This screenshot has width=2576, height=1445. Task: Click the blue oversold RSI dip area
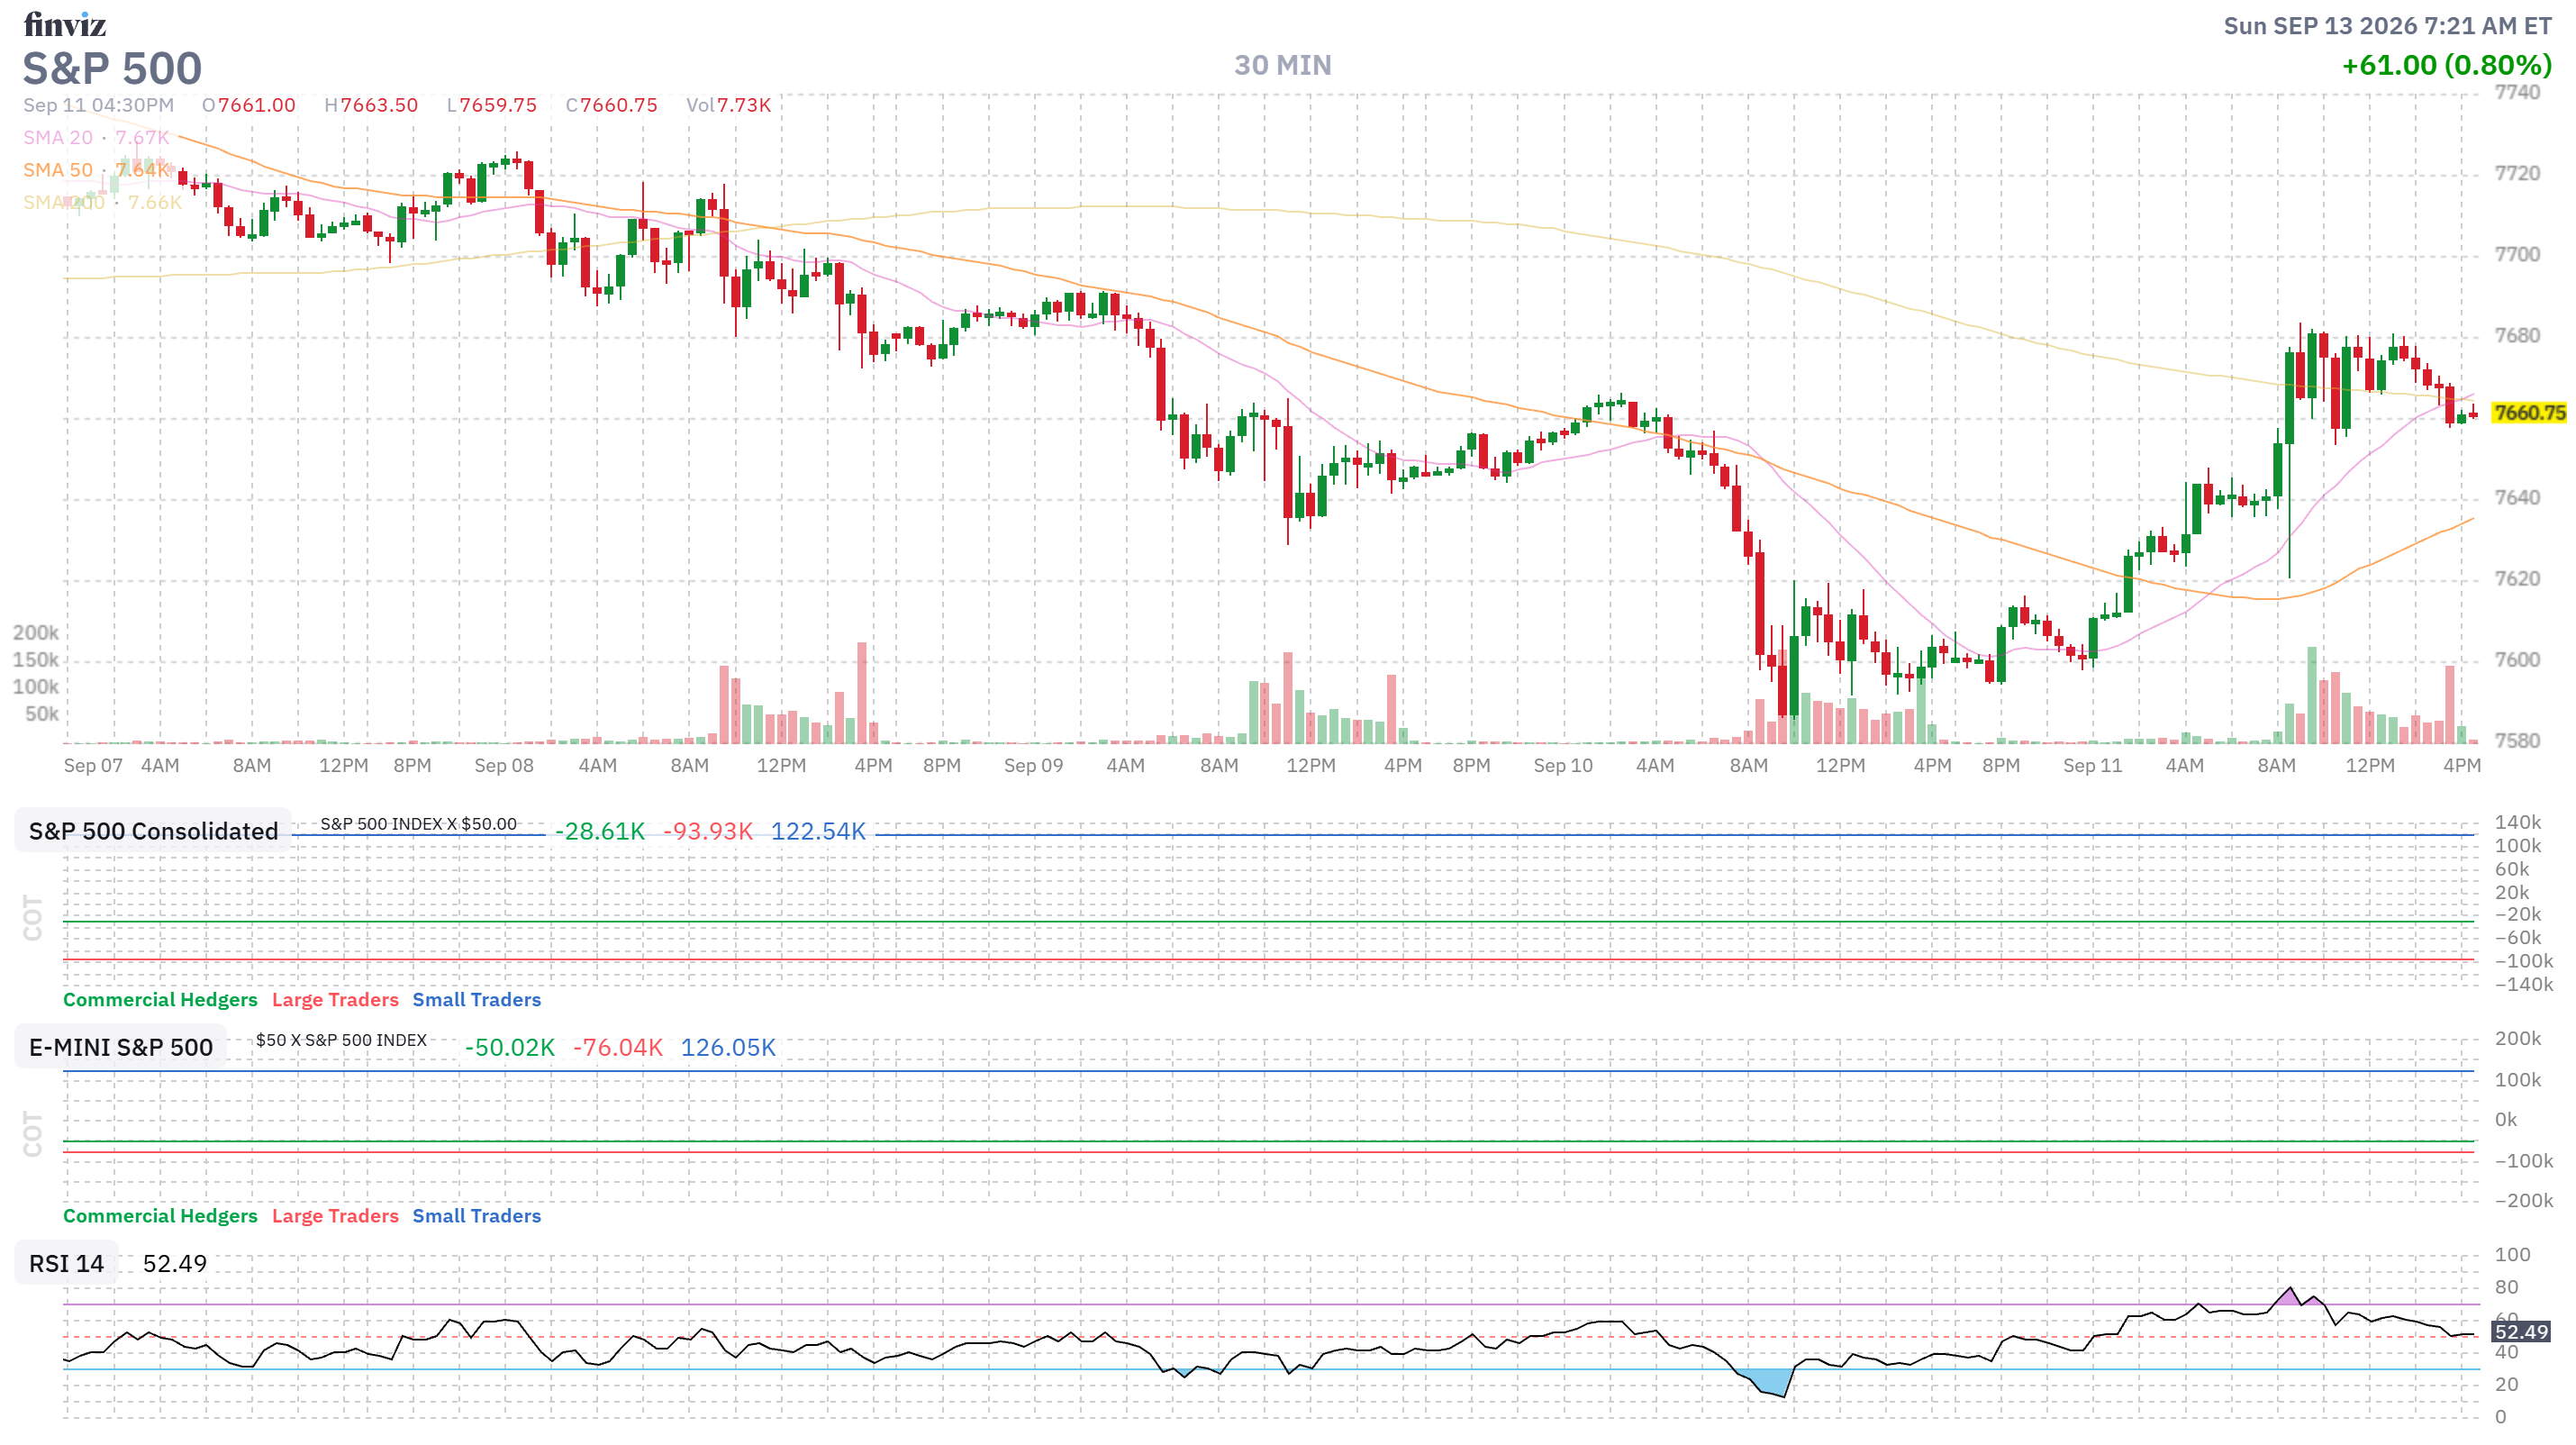point(1765,1382)
